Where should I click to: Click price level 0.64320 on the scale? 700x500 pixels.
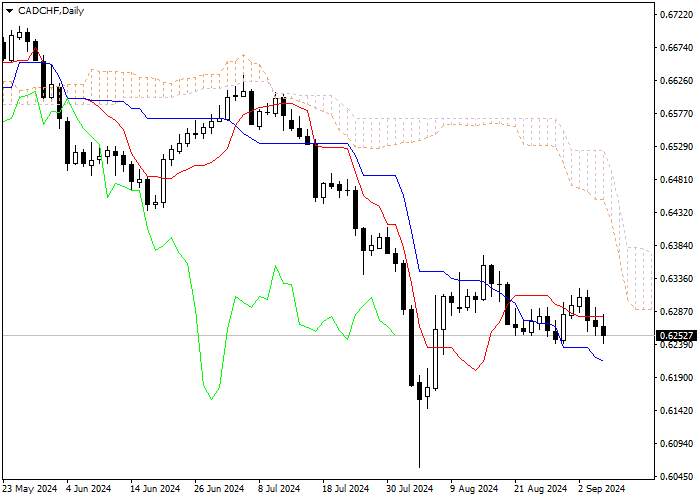677,212
